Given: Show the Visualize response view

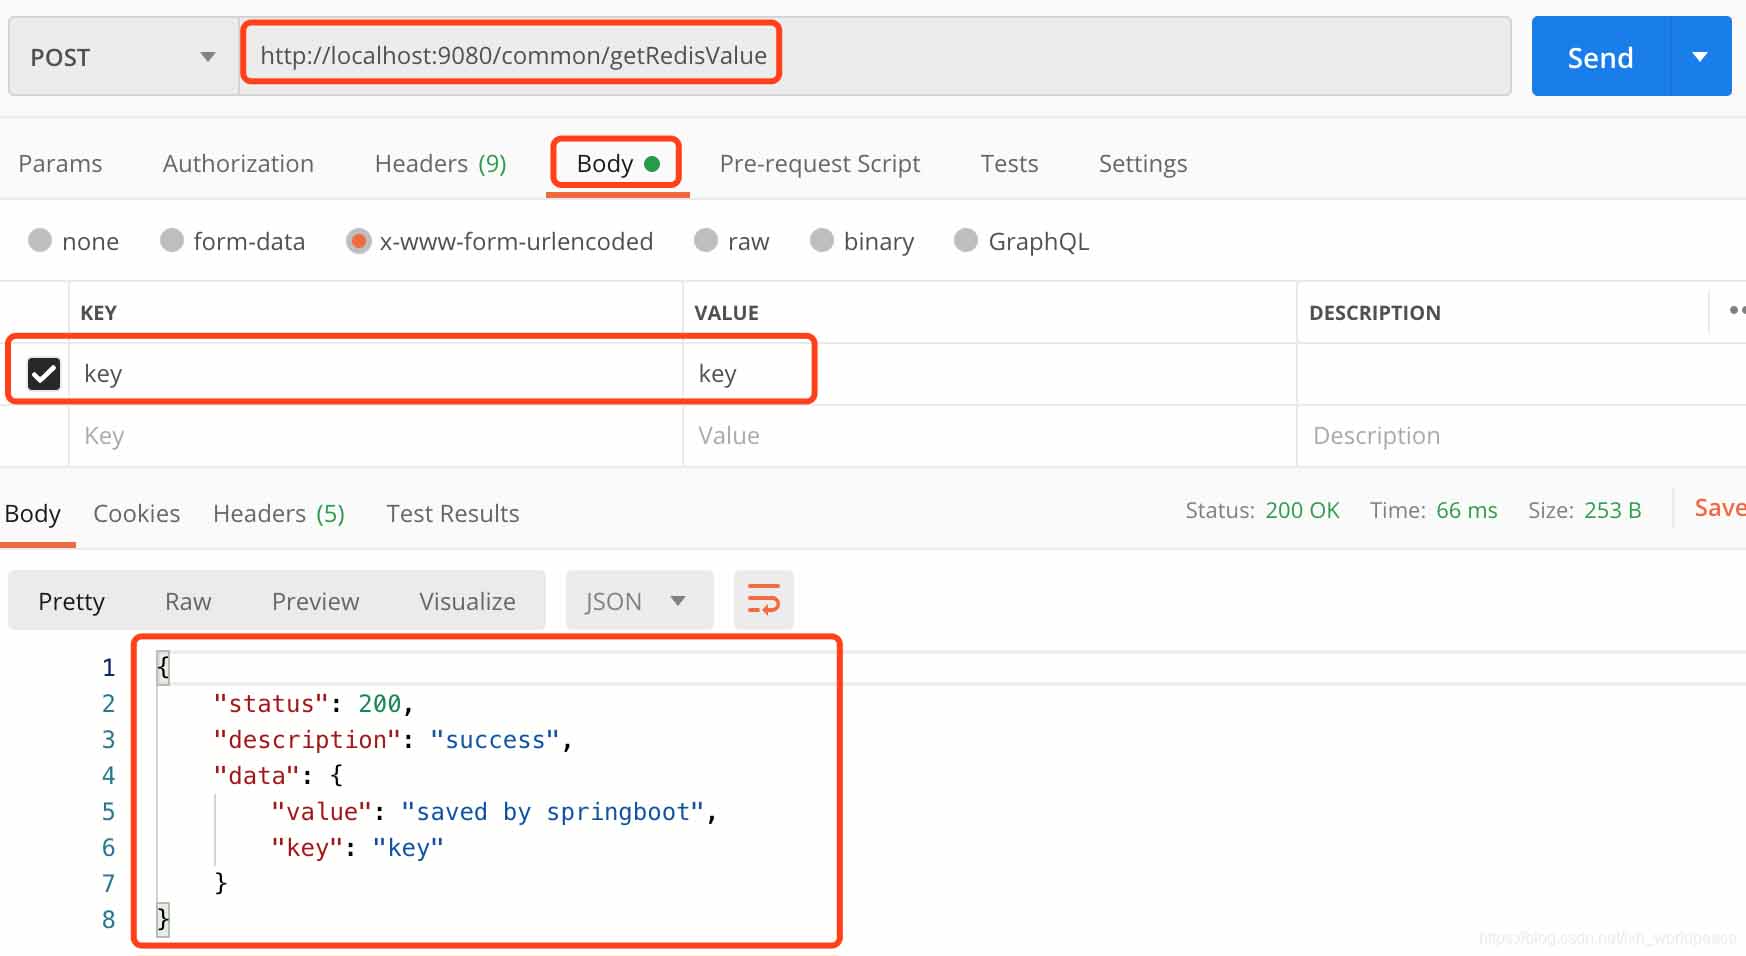Looking at the screenshot, I should [467, 601].
